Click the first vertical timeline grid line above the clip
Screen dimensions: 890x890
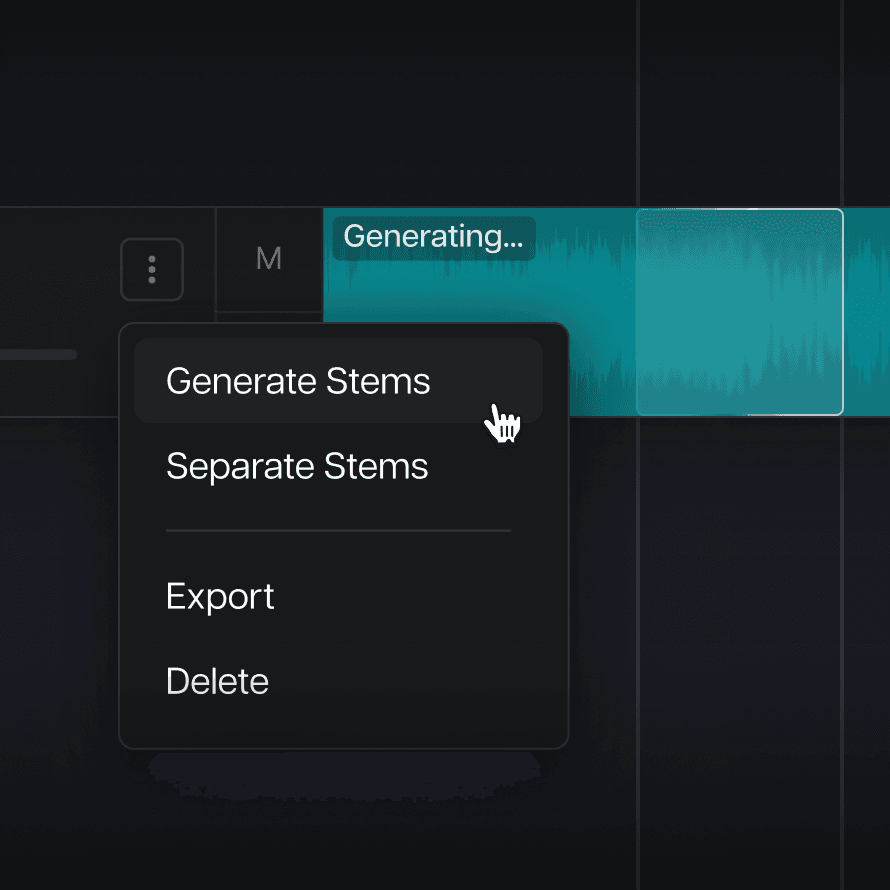638,100
